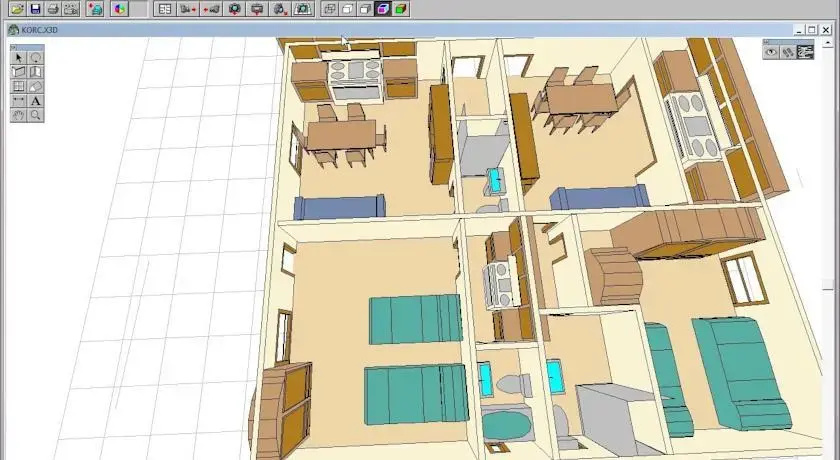The width and height of the screenshot is (840, 460).
Task: Click the perspective grid camera view icon
Action: pos(303,9)
